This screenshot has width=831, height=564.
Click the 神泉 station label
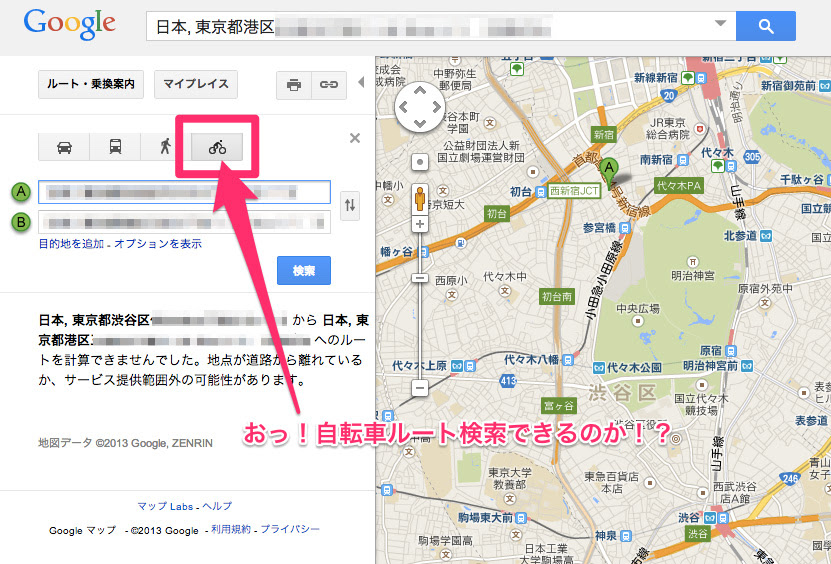coord(606,536)
